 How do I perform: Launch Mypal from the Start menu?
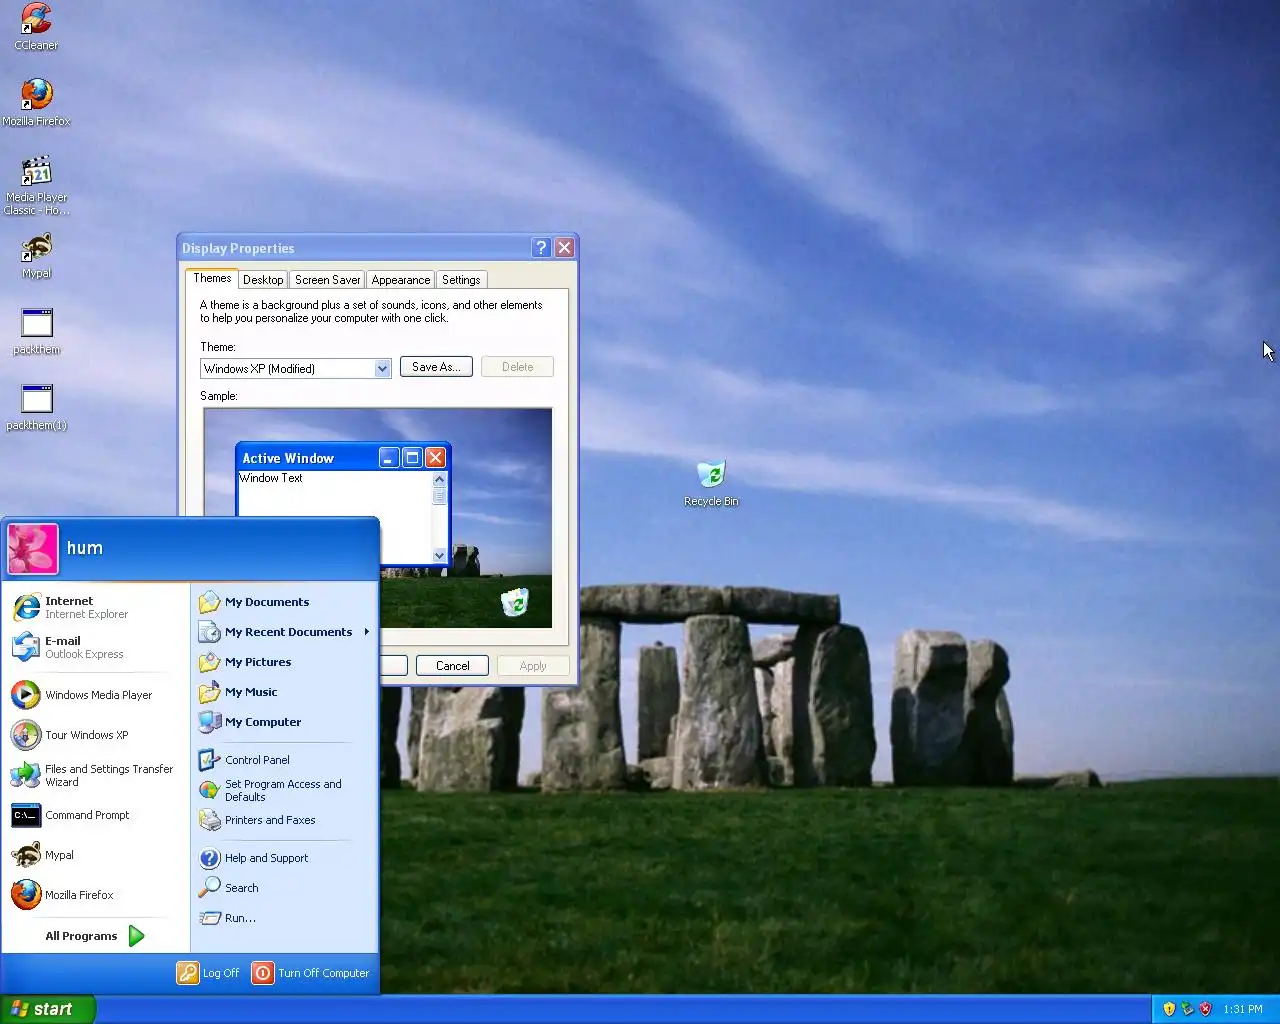96,855
